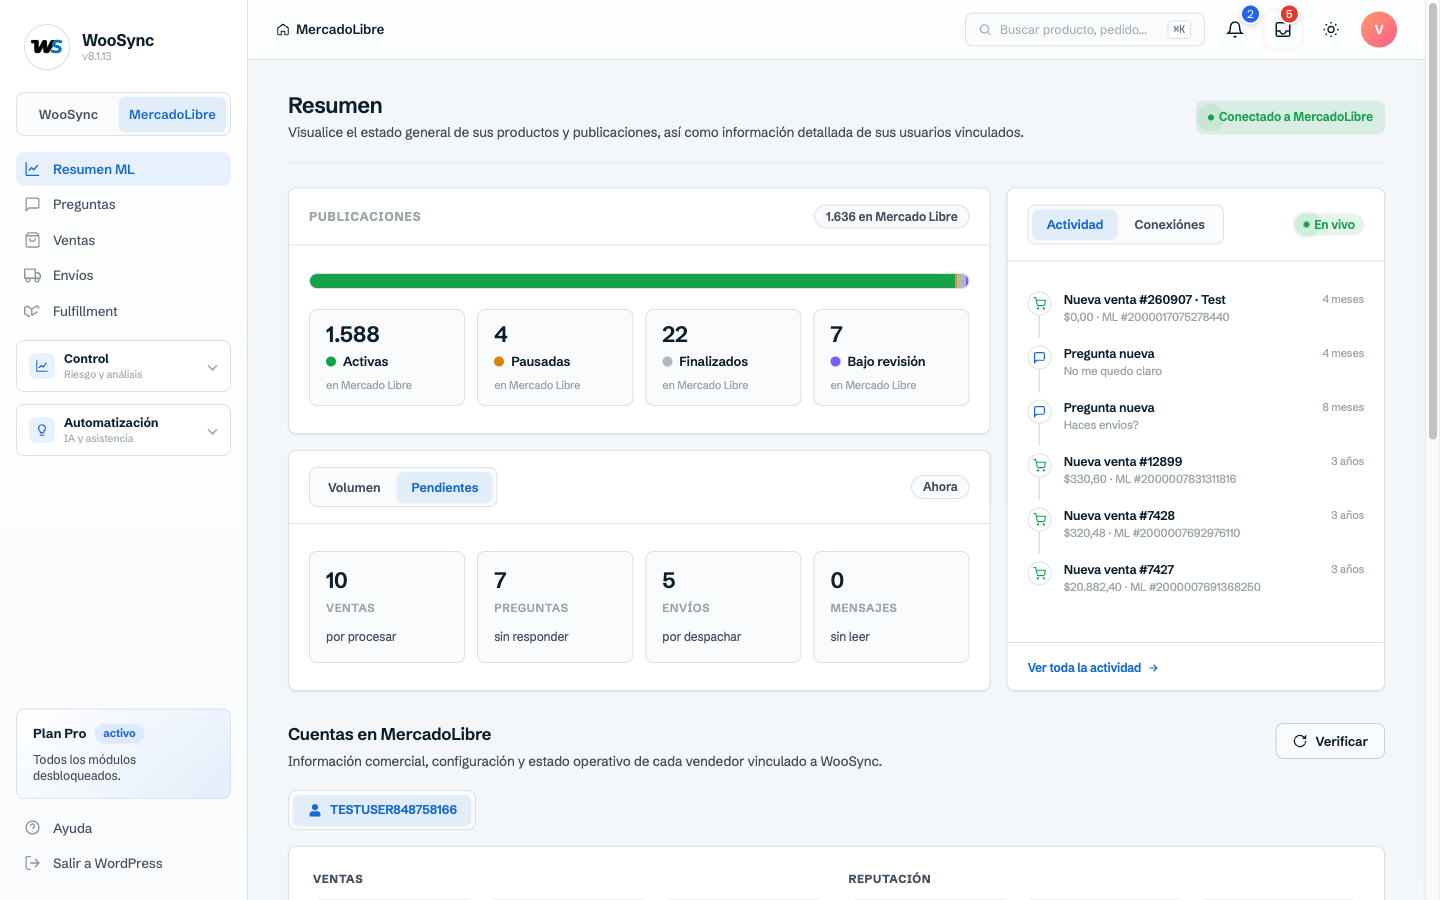Click cart icon for Nueva venta #260907
The height and width of the screenshot is (900, 1440).
point(1040,303)
